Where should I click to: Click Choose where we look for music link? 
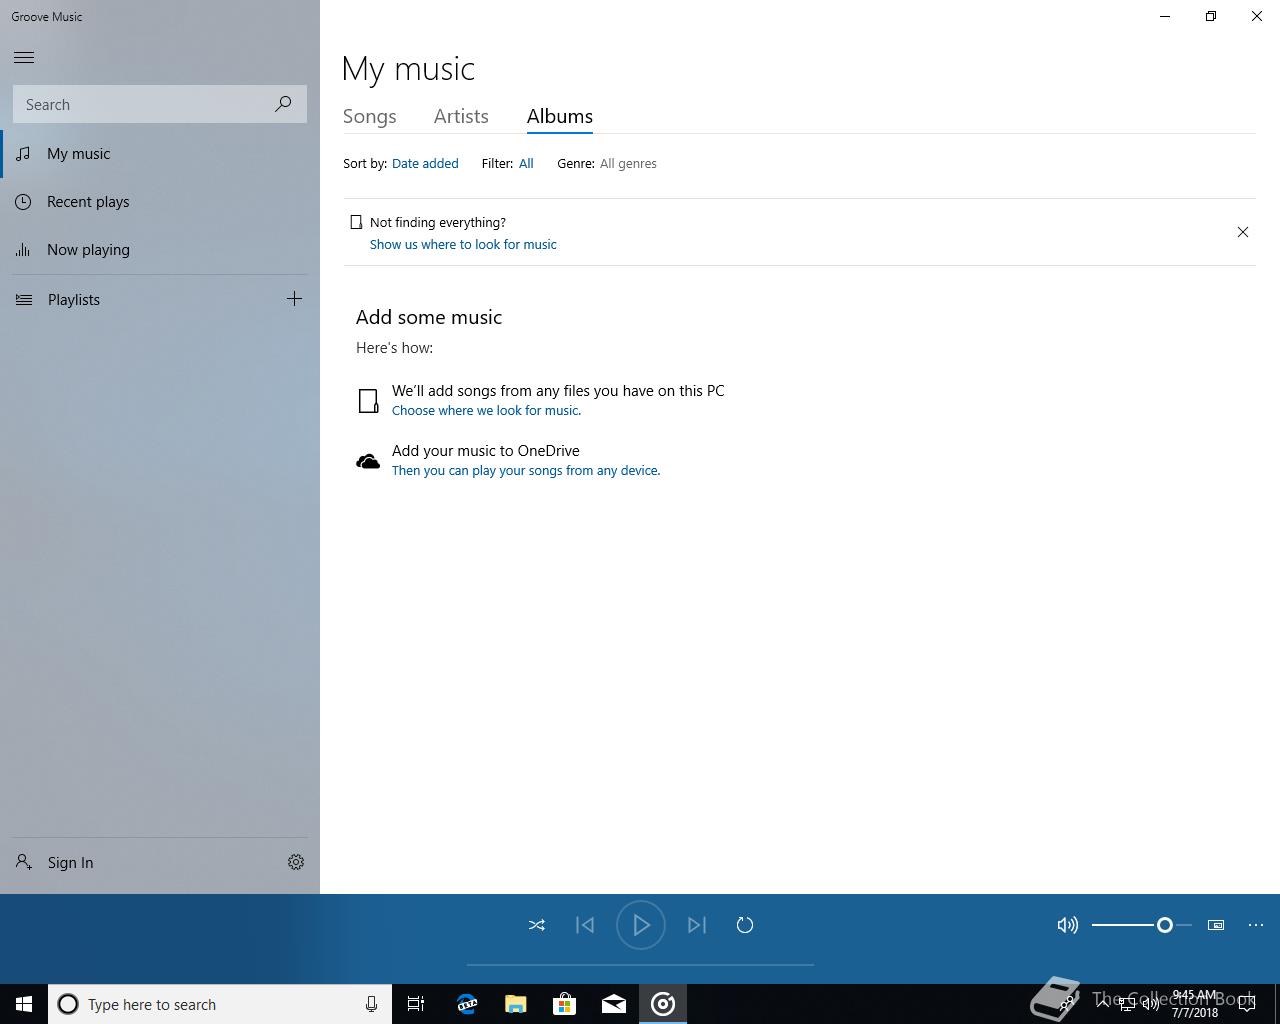(x=486, y=410)
